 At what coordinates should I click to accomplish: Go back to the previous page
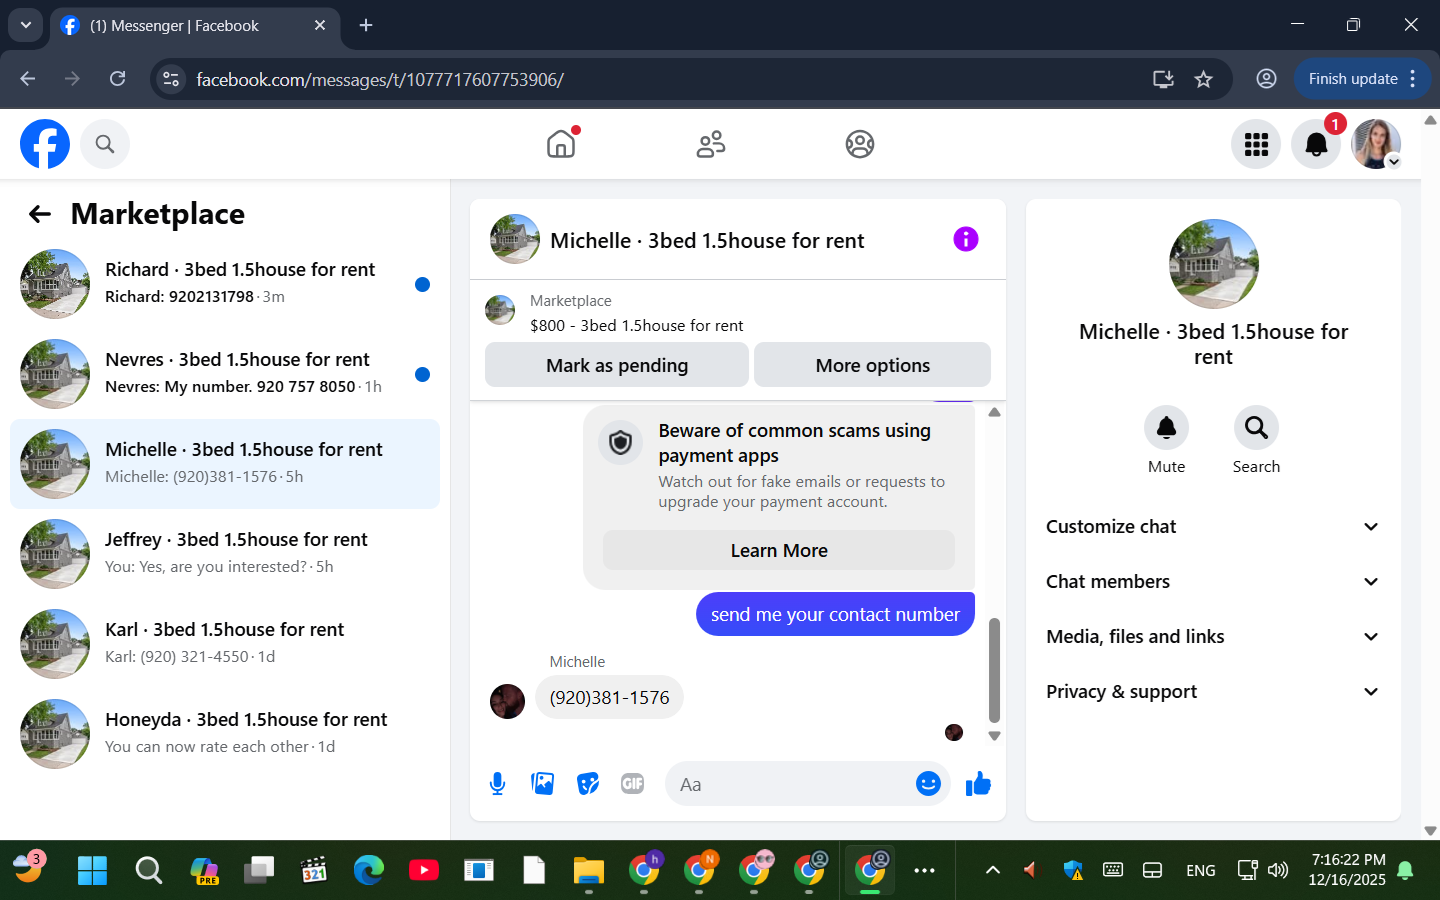coord(28,79)
